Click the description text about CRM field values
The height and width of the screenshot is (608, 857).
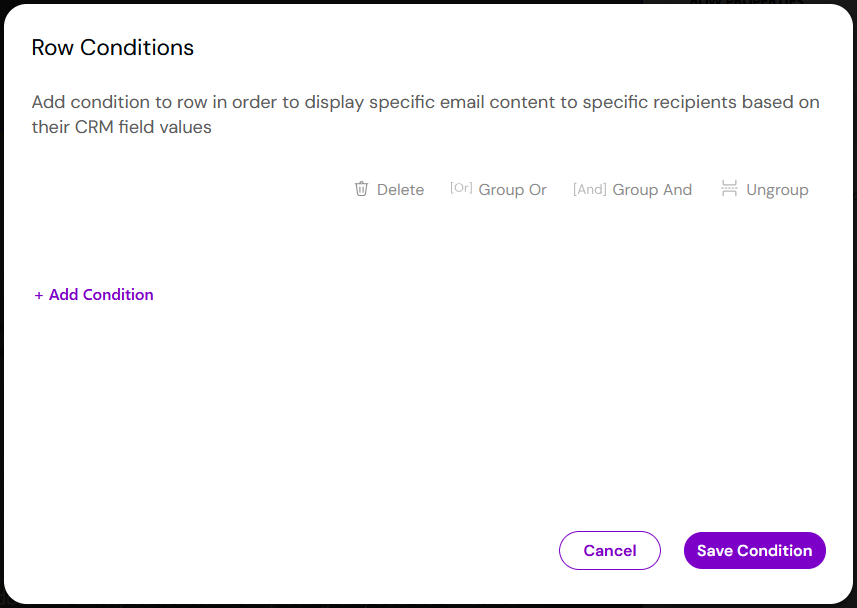click(x=425, y=114)
